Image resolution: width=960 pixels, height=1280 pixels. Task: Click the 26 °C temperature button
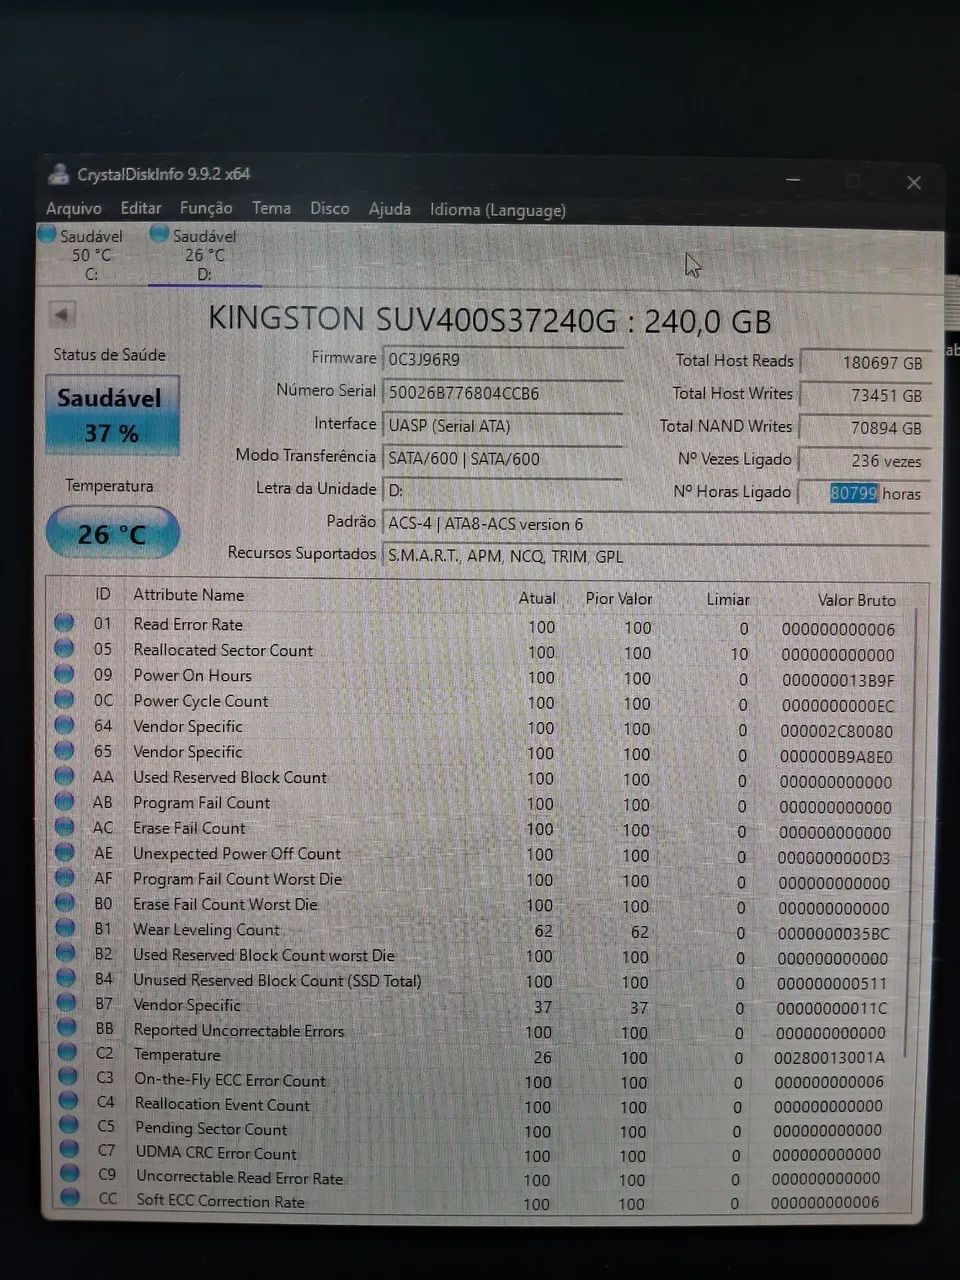click(112, 533)
